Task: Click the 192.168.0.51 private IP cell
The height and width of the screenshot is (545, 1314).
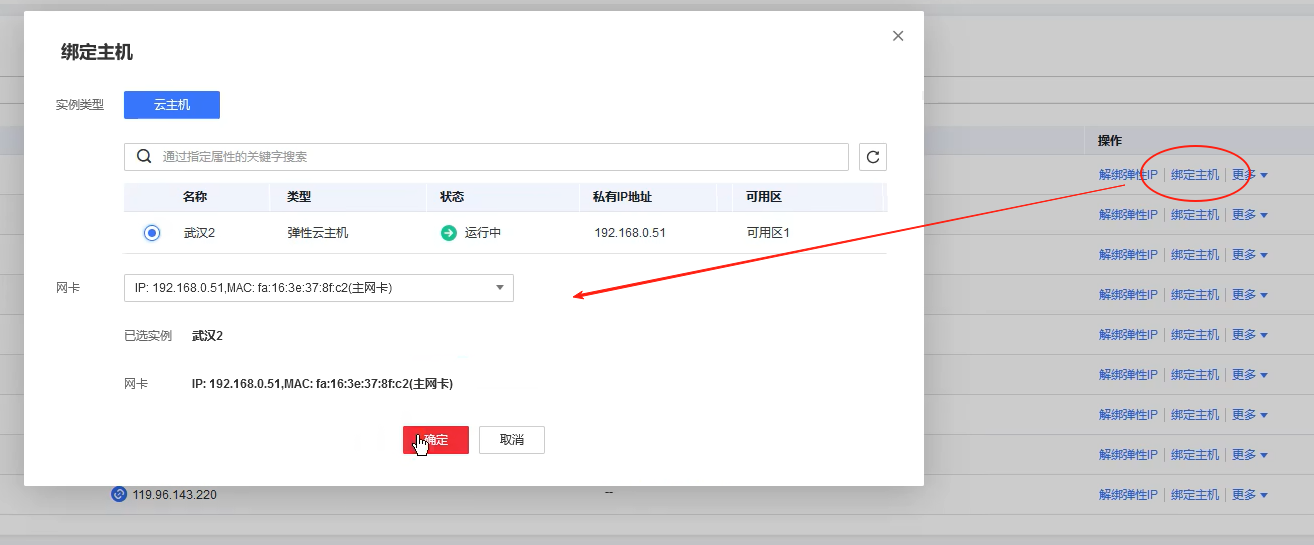Action: click(630, 233)
